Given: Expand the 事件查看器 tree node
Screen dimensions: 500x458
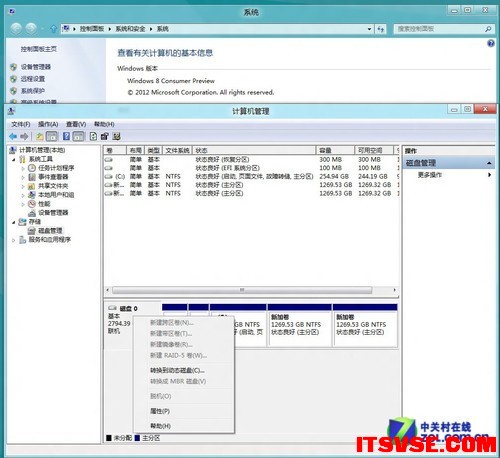Looking at the screenshot, I should 23,177.
